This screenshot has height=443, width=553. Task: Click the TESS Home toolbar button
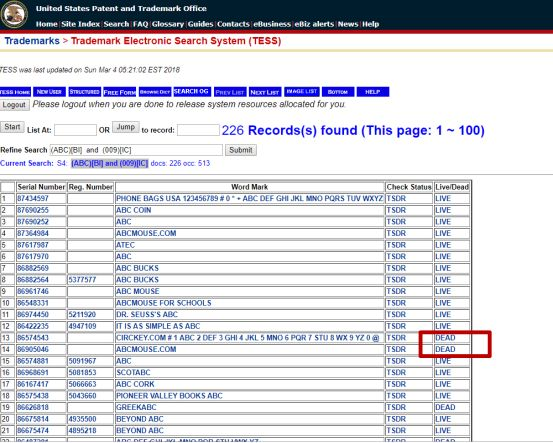coord(15,92)
